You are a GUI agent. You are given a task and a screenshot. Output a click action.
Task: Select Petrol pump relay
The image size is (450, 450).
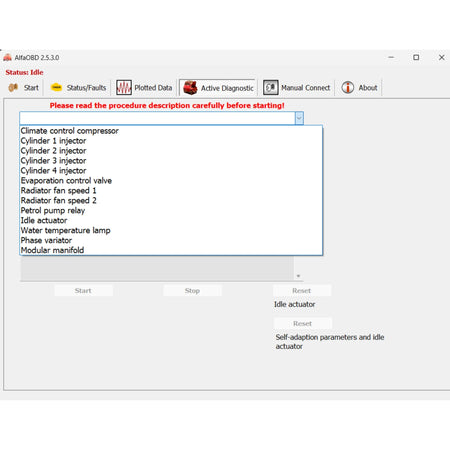[171, 211]
